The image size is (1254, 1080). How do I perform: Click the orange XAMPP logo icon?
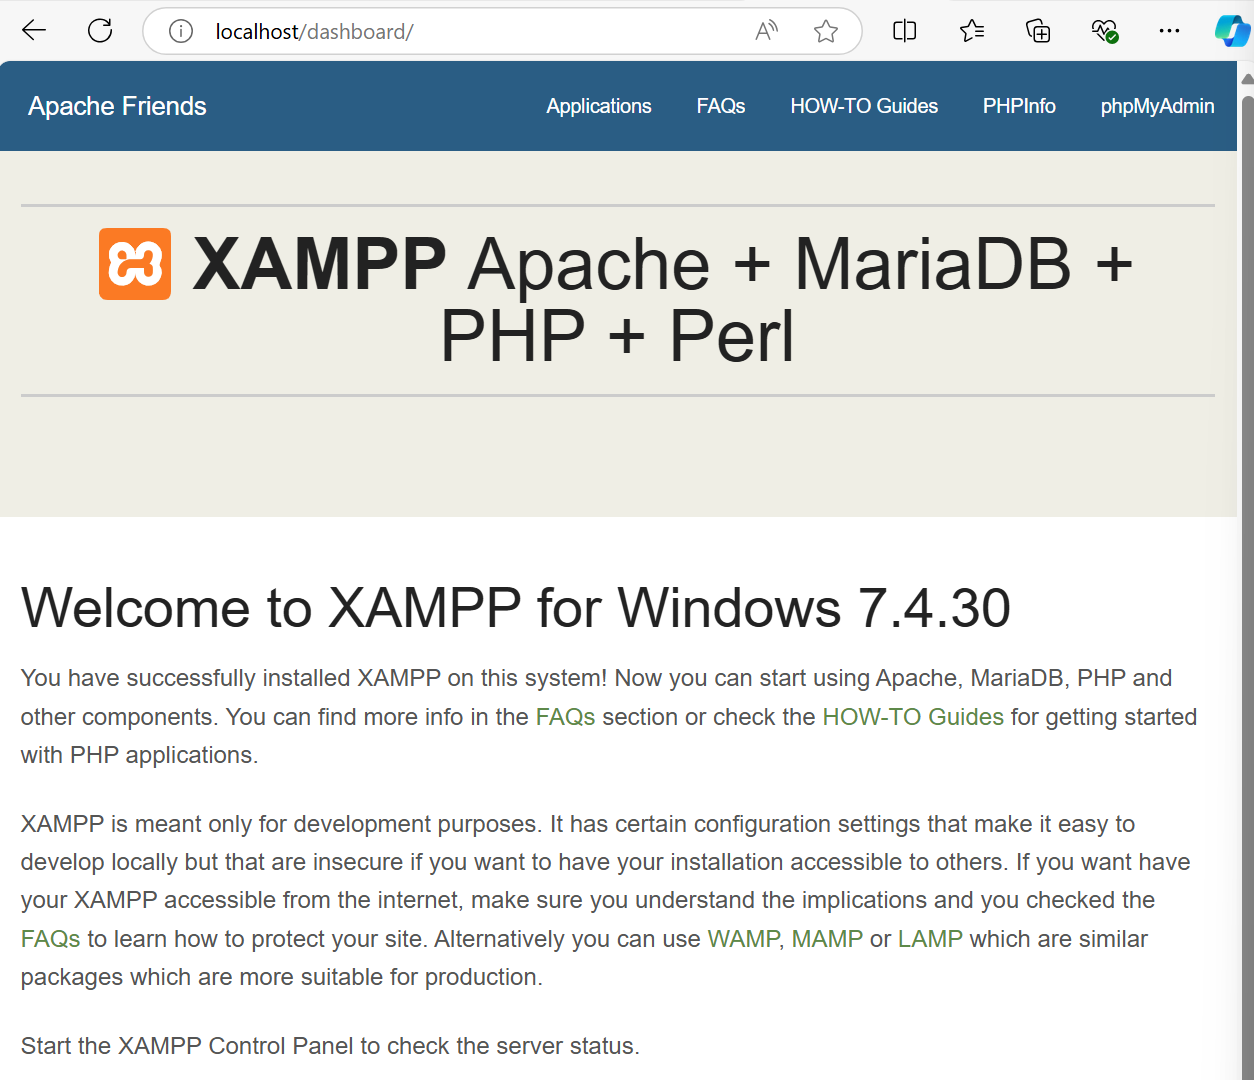point(135,264)
